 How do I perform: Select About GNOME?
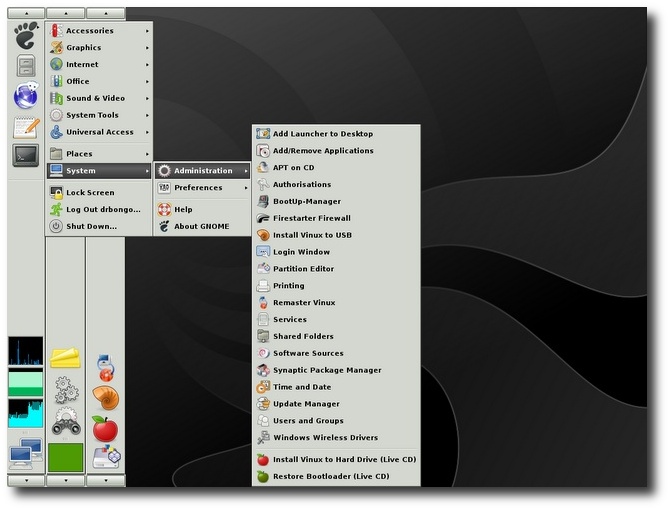click(x=203, y=226)
